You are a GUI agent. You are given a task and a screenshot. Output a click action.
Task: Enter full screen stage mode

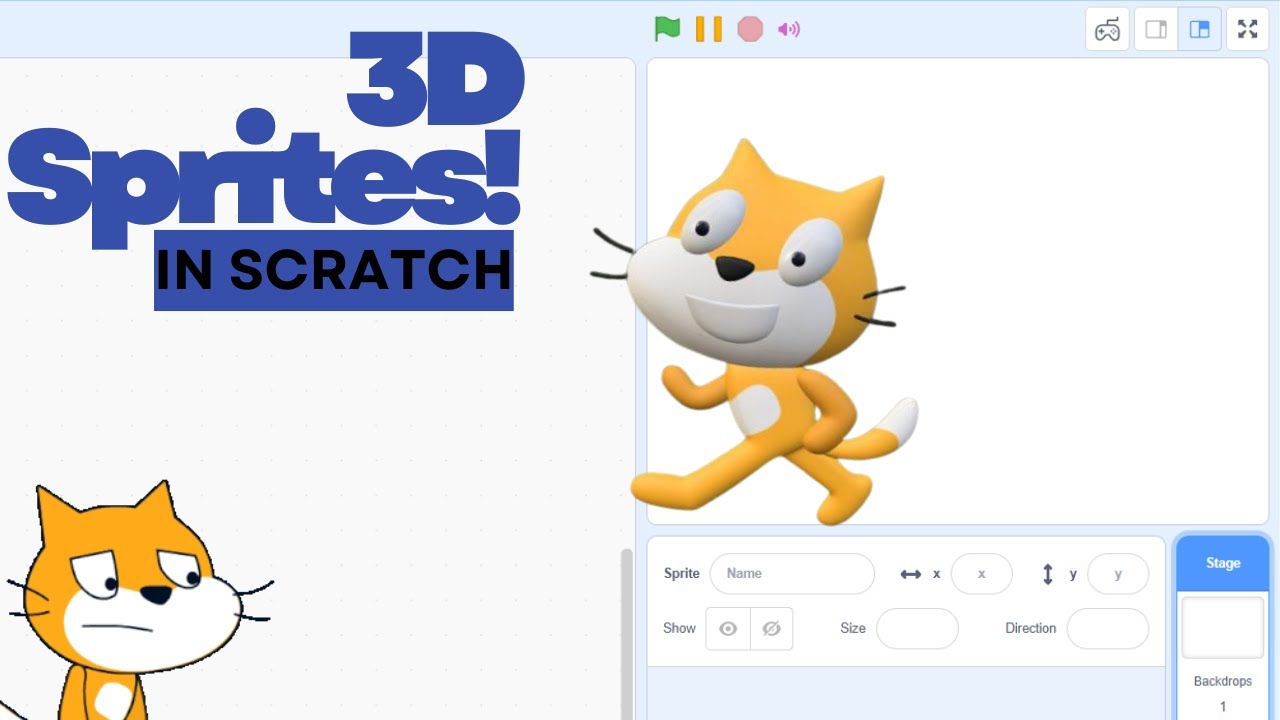(x=1247, y=29)
